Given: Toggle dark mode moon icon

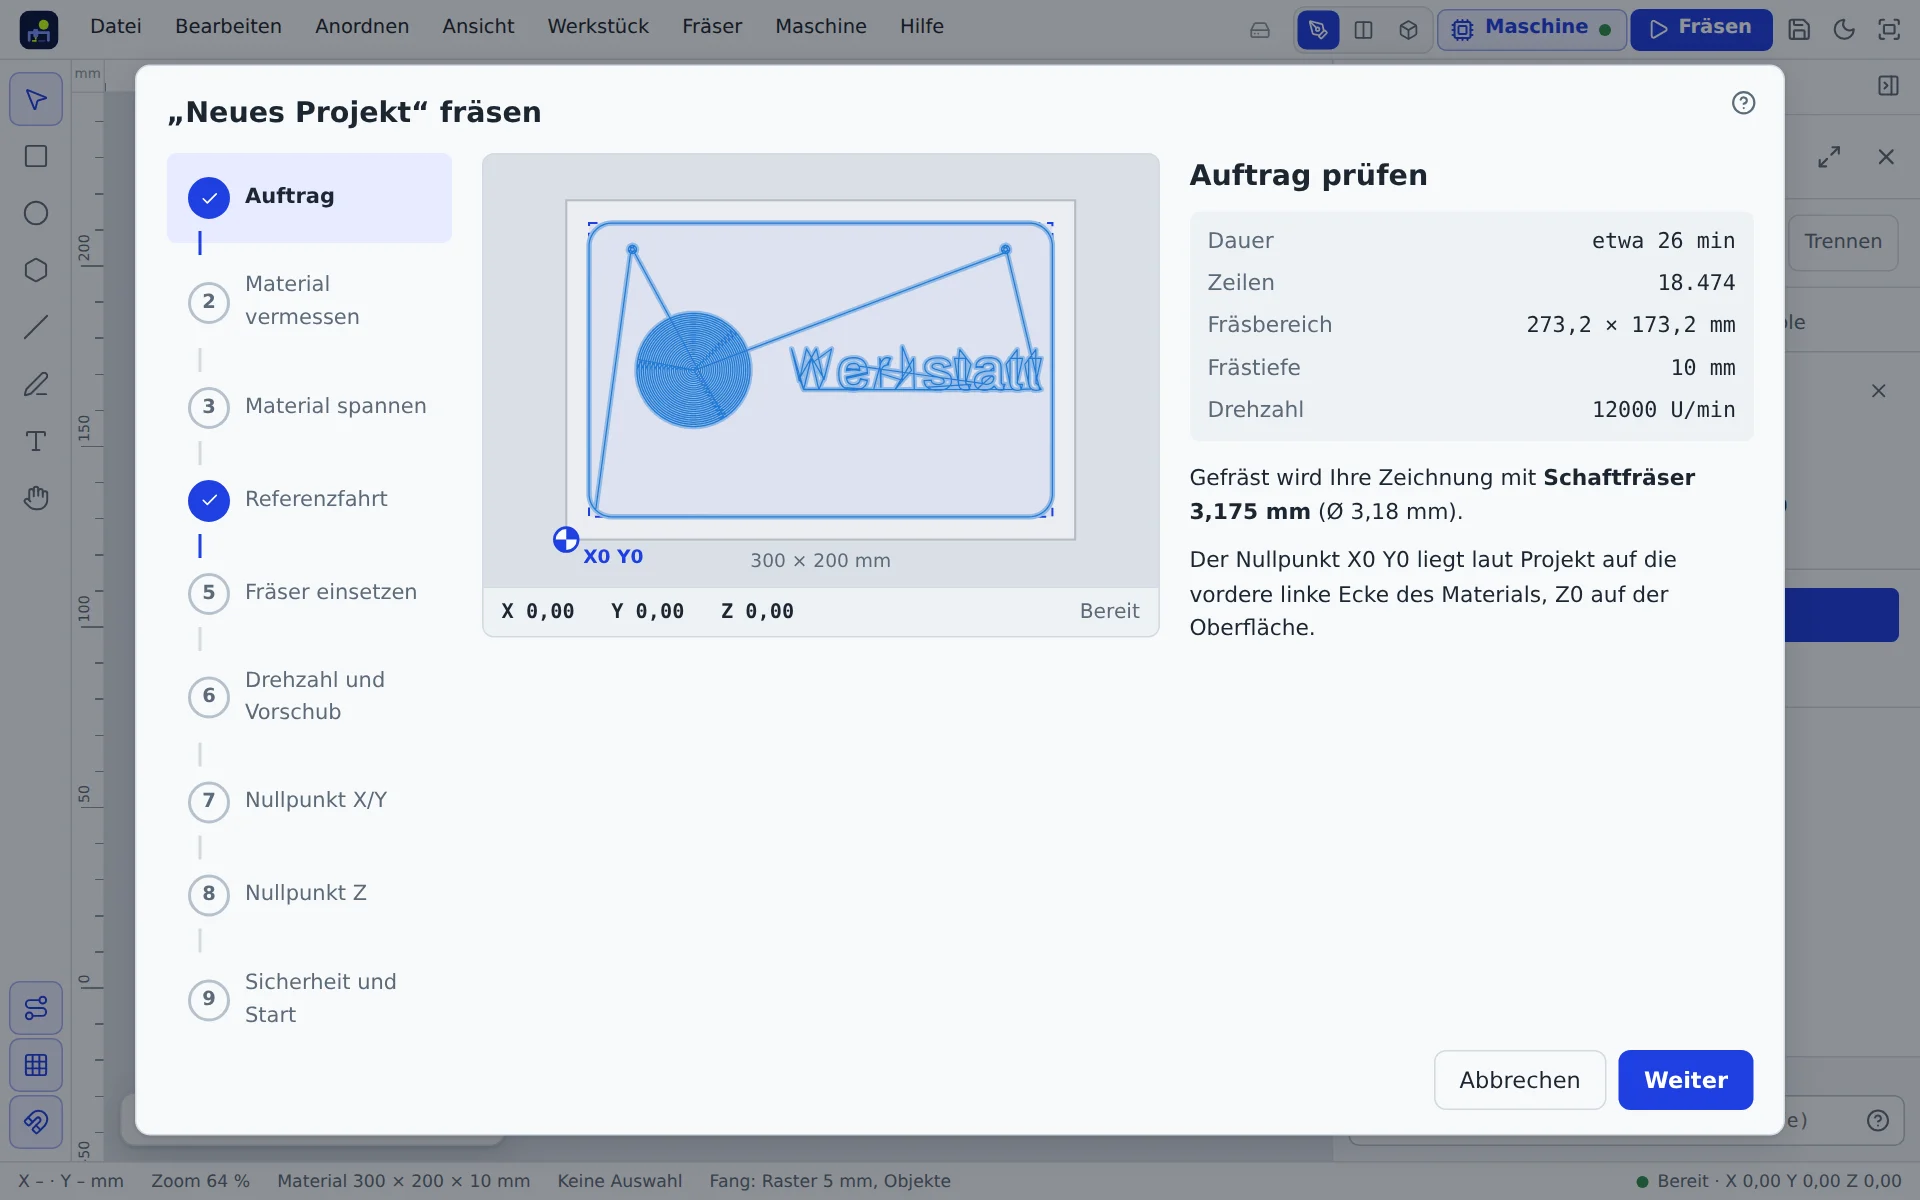Looking at the screenshot, I should (1844, 29).
